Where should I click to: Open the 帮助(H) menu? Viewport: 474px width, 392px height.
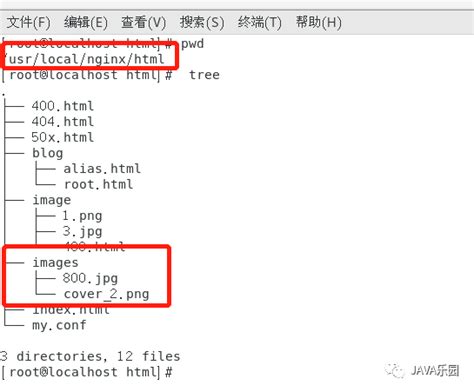318,22
